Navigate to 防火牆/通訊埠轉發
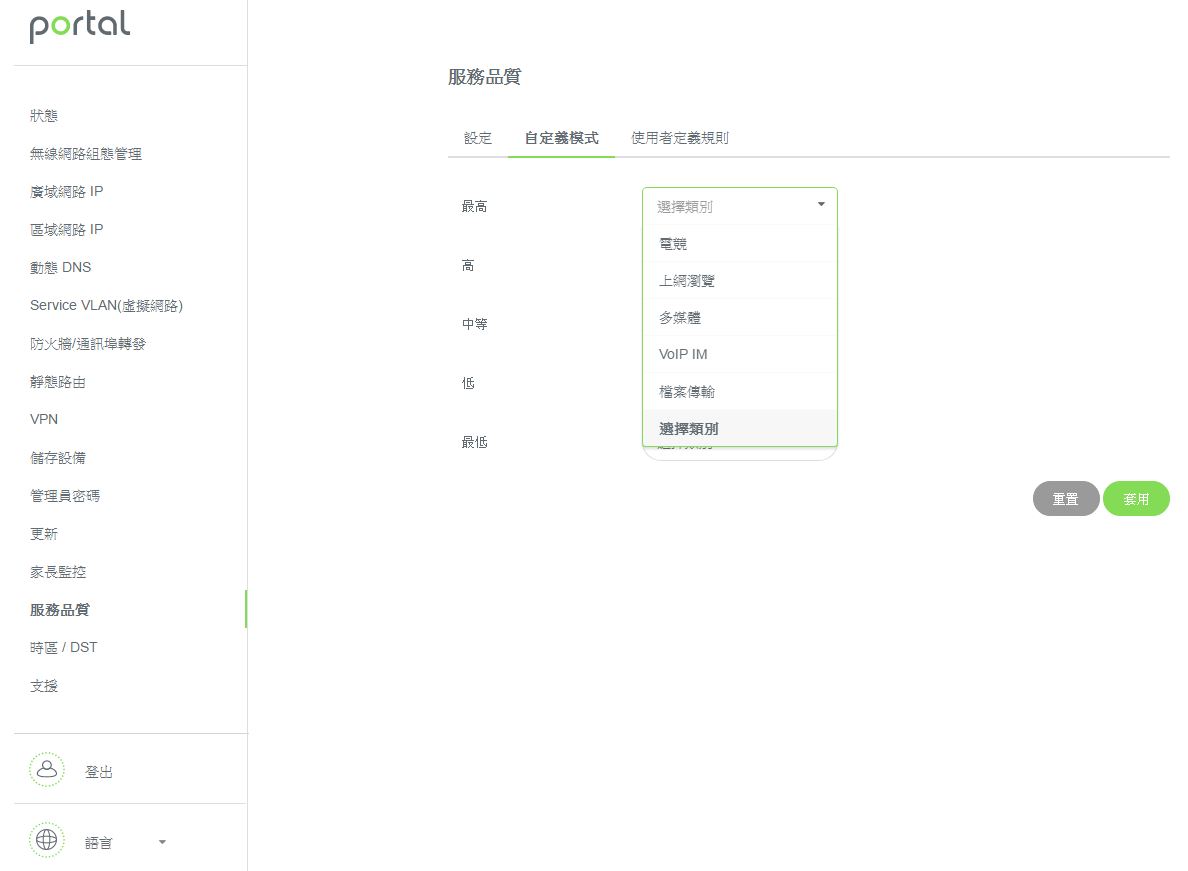Screen dimensions: 1188x871 coord(88,344)
